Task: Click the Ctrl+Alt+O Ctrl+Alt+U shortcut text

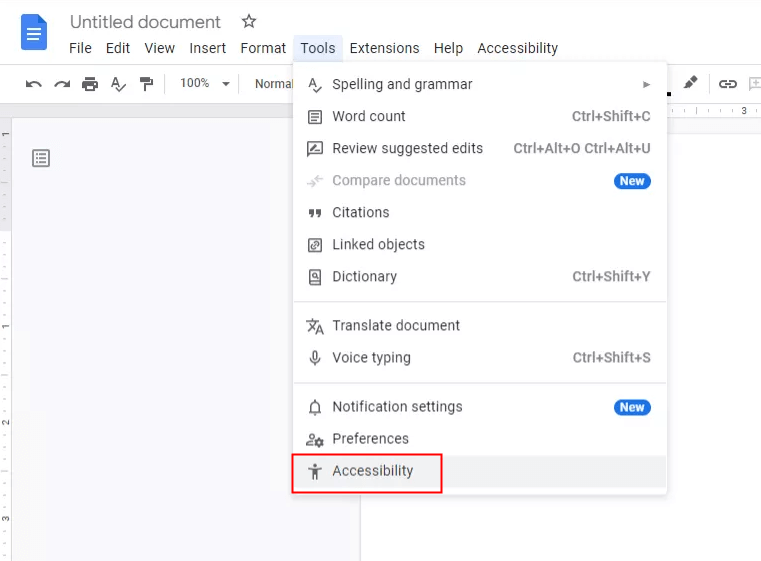Action: coord(582,148)
